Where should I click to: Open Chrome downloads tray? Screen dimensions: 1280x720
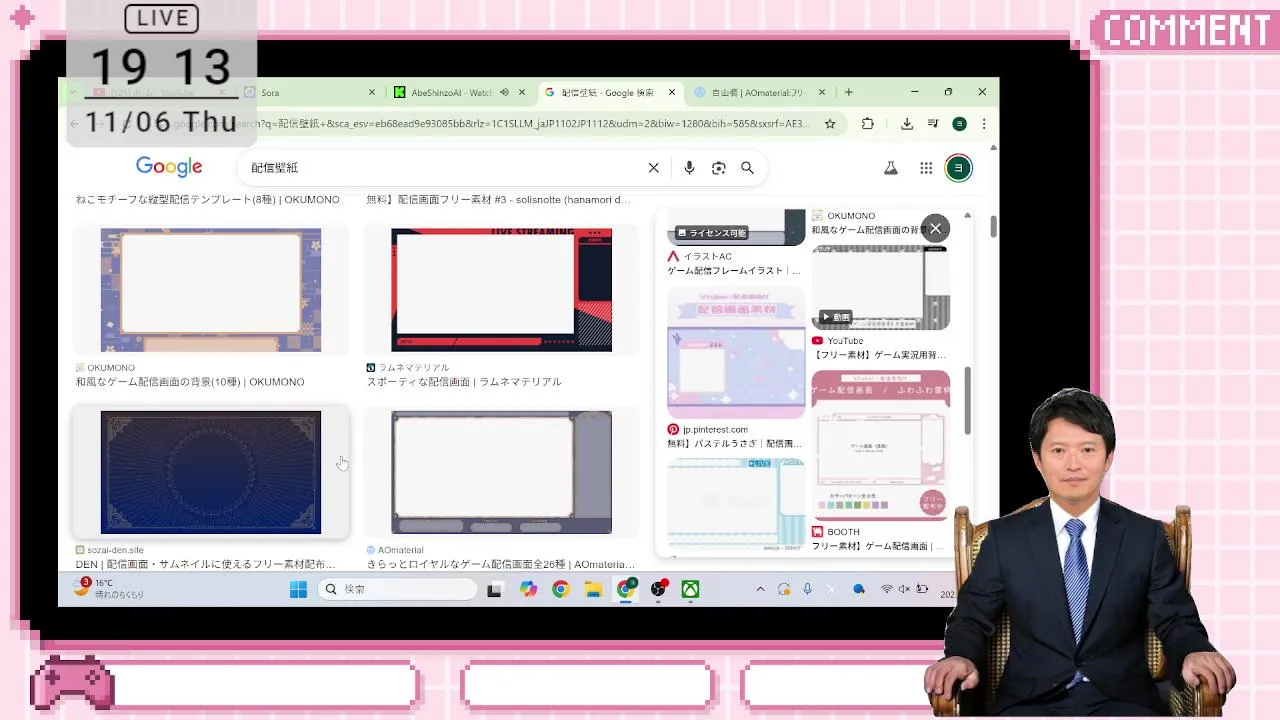907,124
